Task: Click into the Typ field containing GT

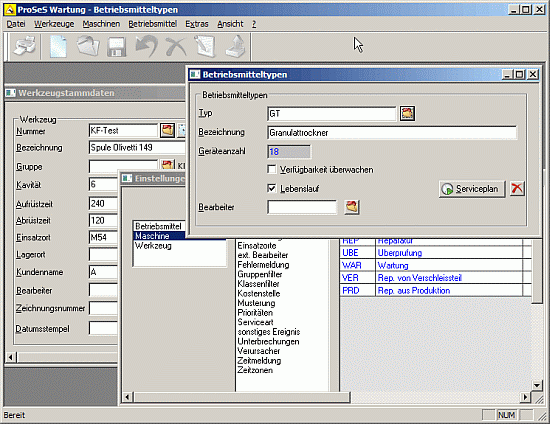Action: click(331, 114)
